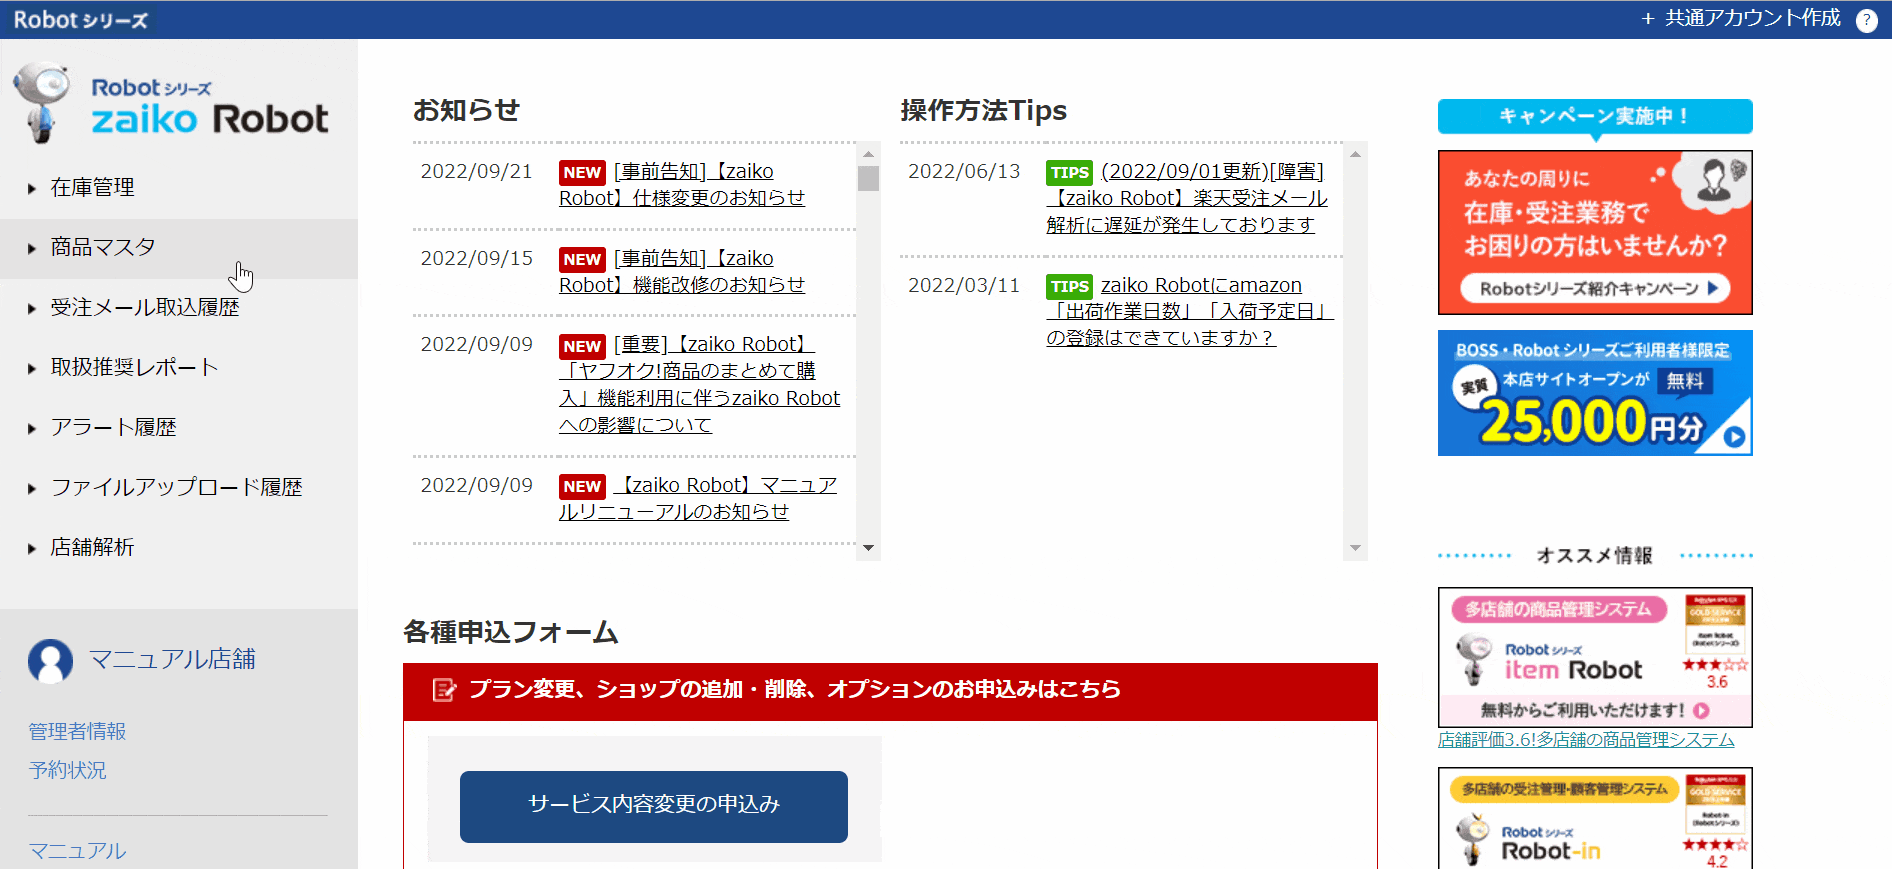
Task: Click the TIPS badge on the 2022/06/13 entry
Action: coord(1069,172)
